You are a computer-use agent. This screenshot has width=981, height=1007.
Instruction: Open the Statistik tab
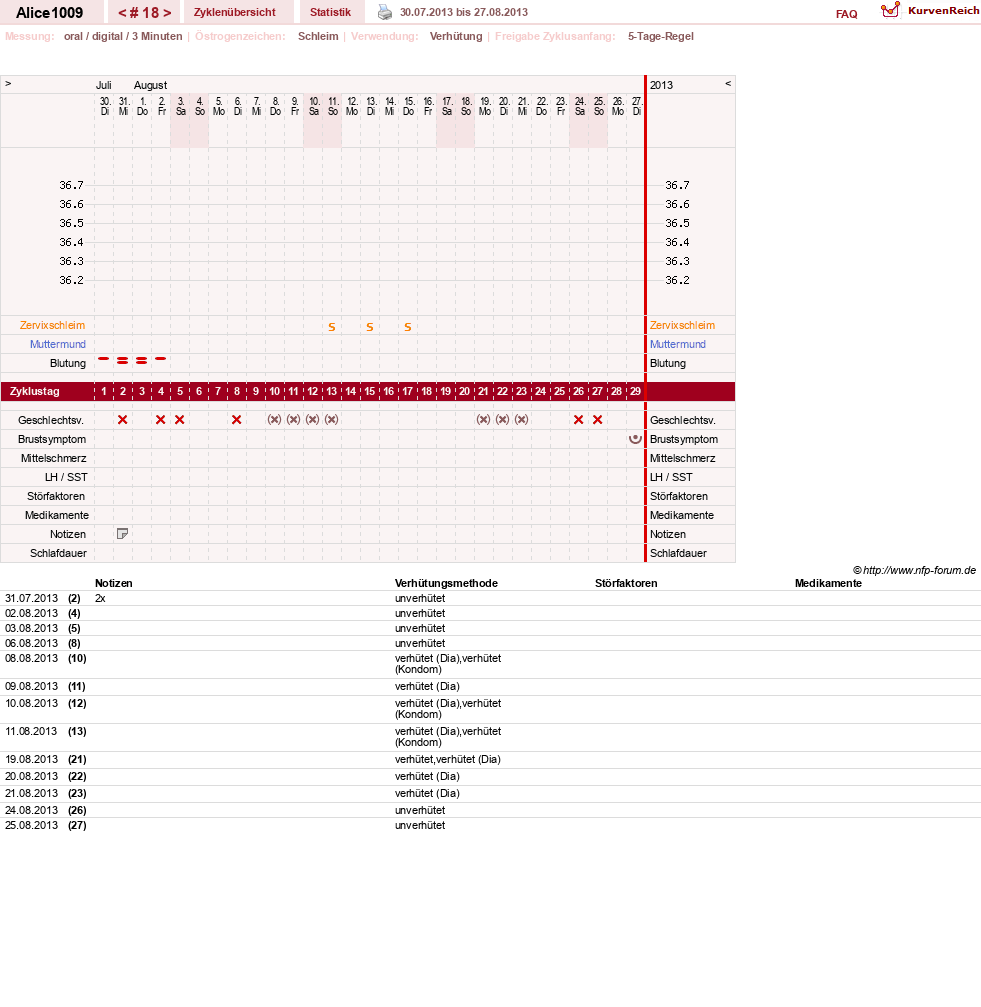[x=330, y=12]
